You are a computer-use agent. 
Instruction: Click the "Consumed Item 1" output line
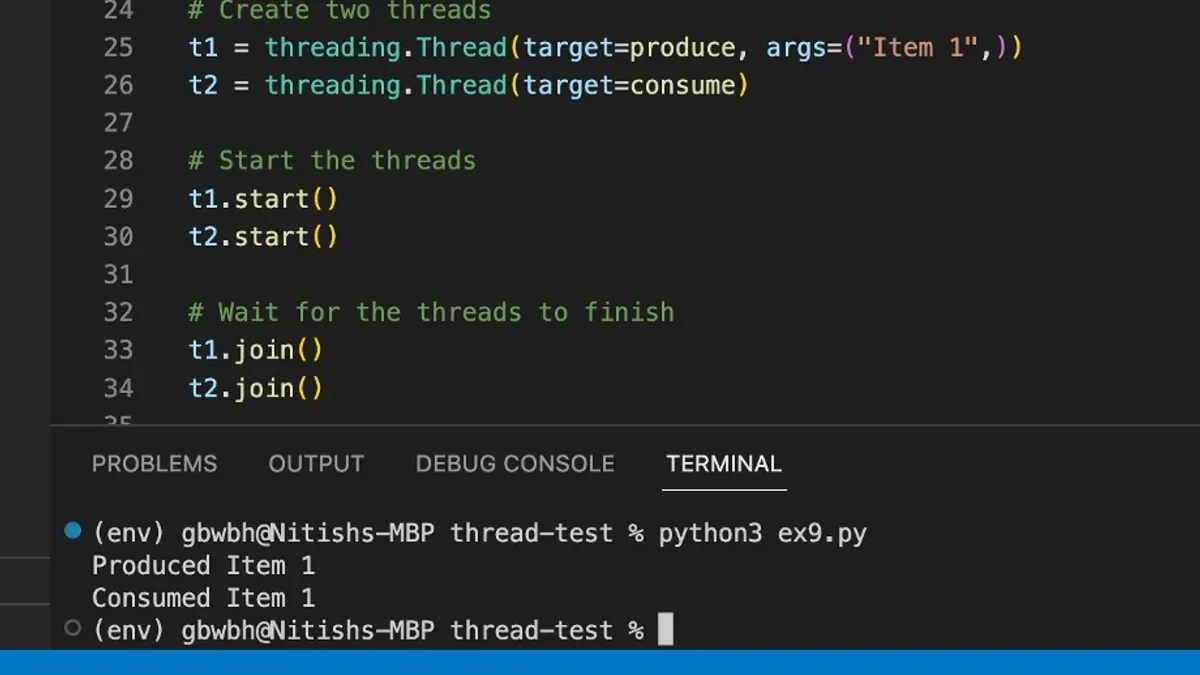coord(203,598)
